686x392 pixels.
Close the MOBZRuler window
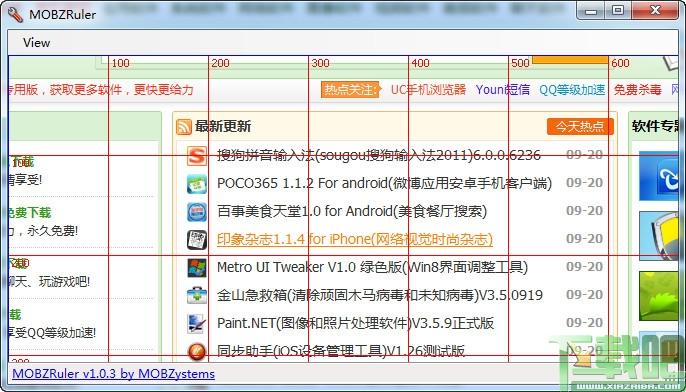(x=655, y=10)
